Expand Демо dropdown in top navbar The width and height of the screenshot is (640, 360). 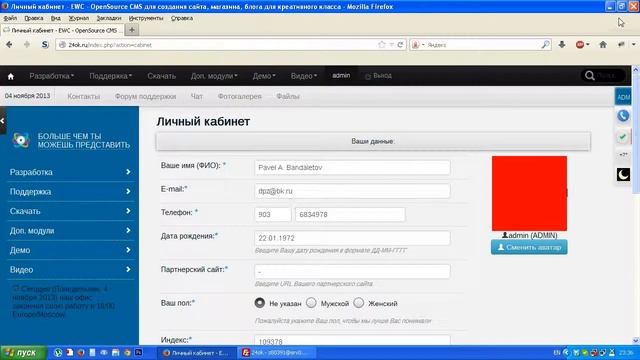click(x=264, y=76)
